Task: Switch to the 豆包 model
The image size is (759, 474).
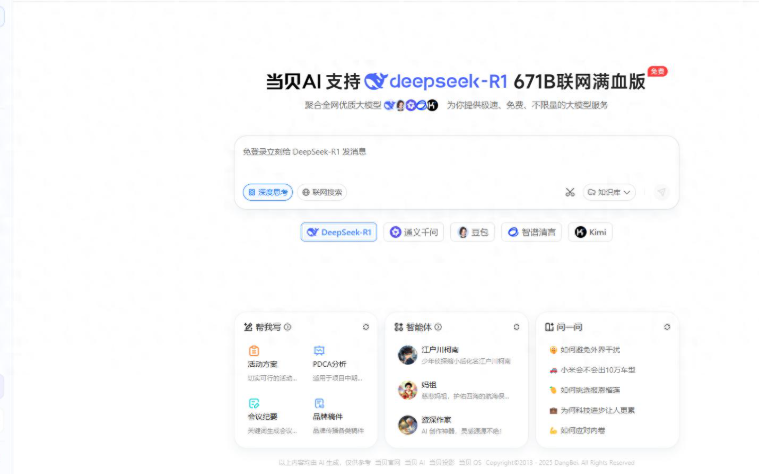Action: pos(472,232)
